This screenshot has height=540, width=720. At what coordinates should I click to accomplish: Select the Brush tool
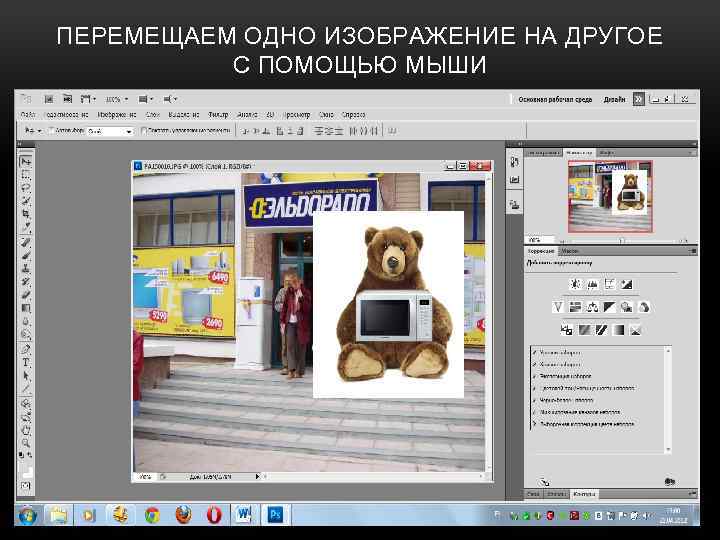(x=26, y=255)
